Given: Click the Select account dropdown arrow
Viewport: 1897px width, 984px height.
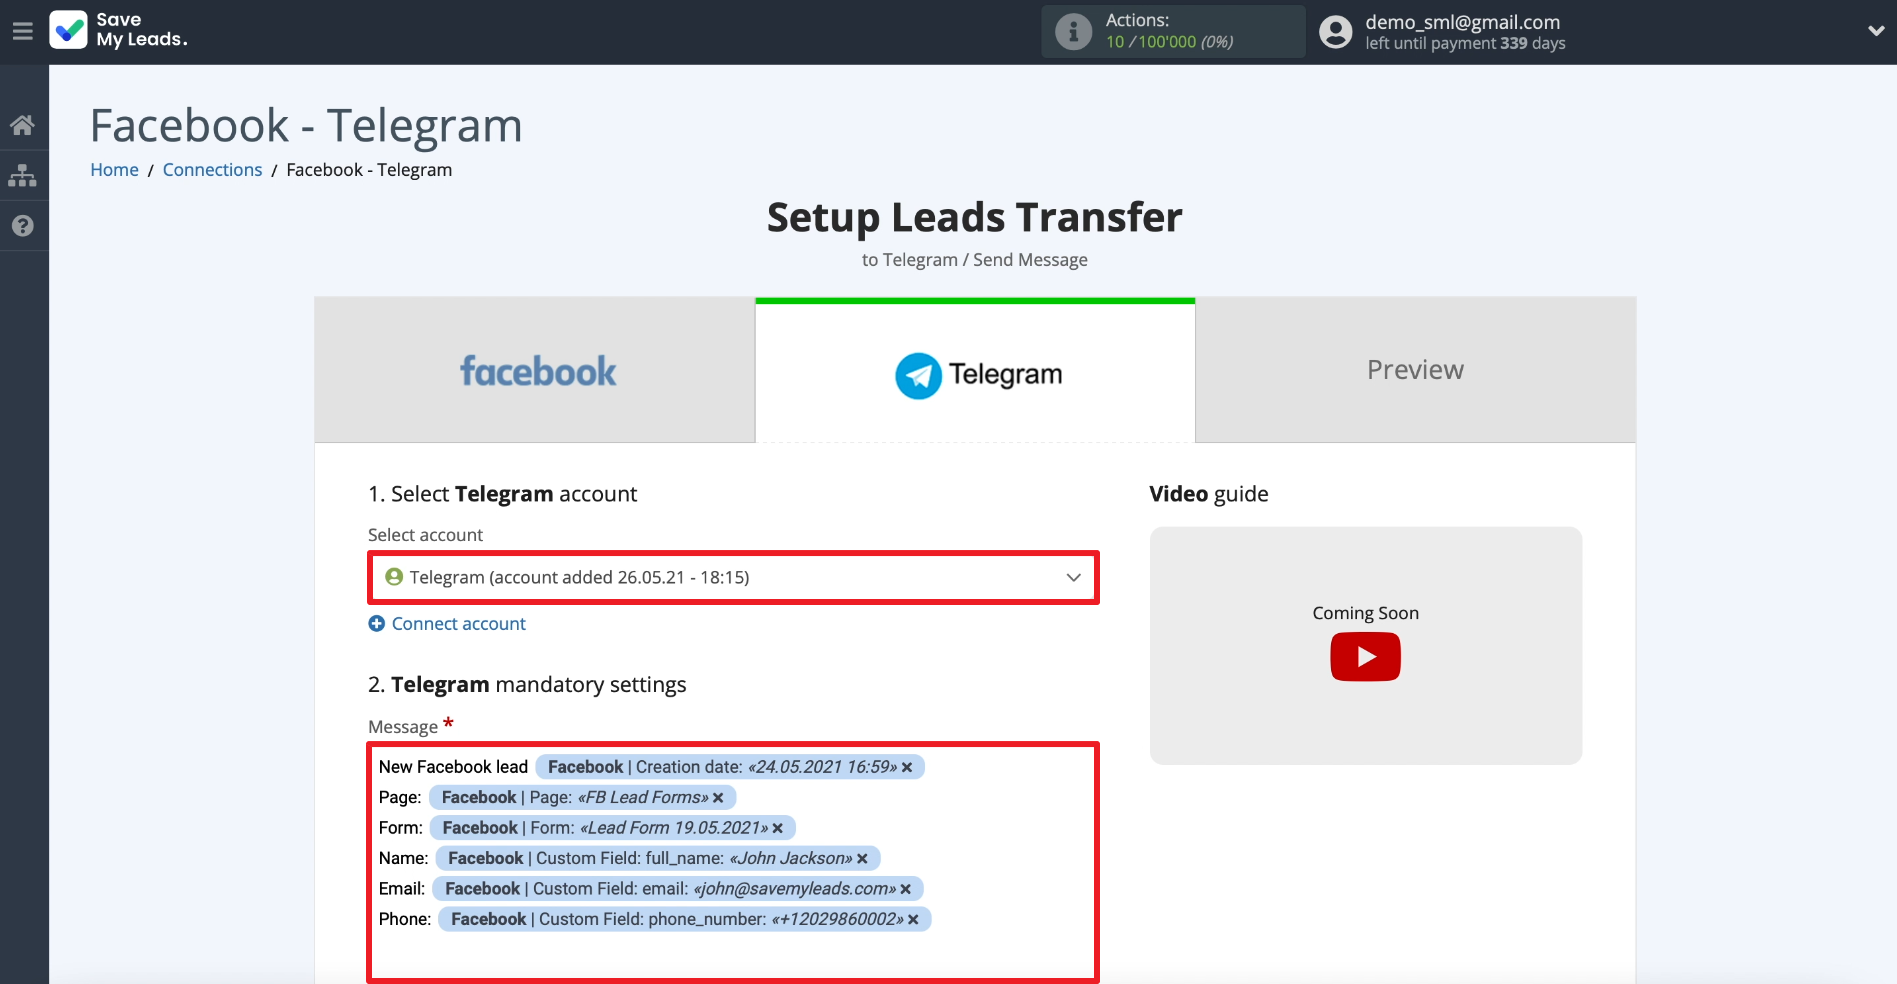Looking at the screenshot, I should coord(1073,577).
